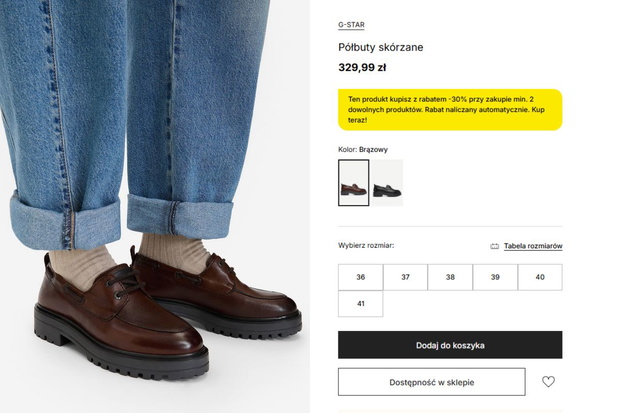
Task: Click the Wybierz rozmiar label
Action: pyautogui.click(x=366, y=245)
